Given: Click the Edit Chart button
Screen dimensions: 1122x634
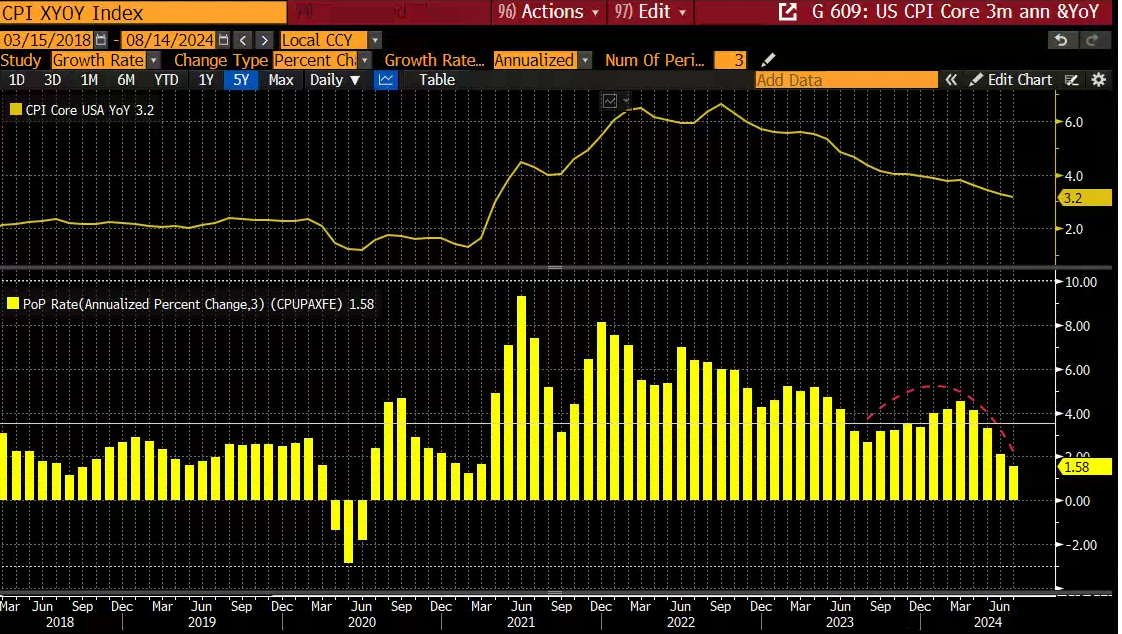Looking at the screenshot, I should coord(1010,80).
